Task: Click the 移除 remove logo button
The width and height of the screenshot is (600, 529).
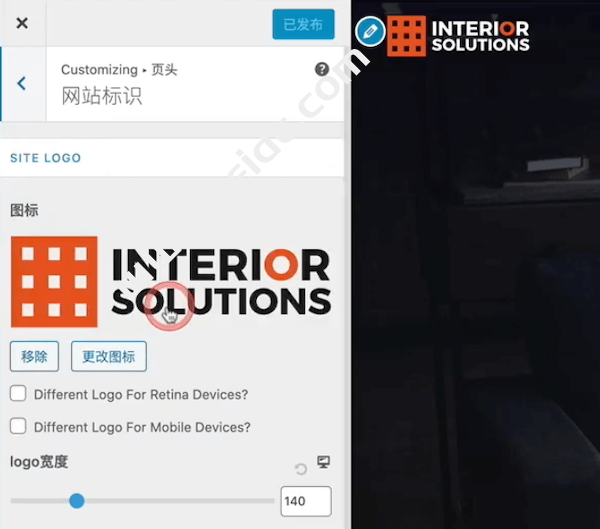Action: [x=34, y=356]
